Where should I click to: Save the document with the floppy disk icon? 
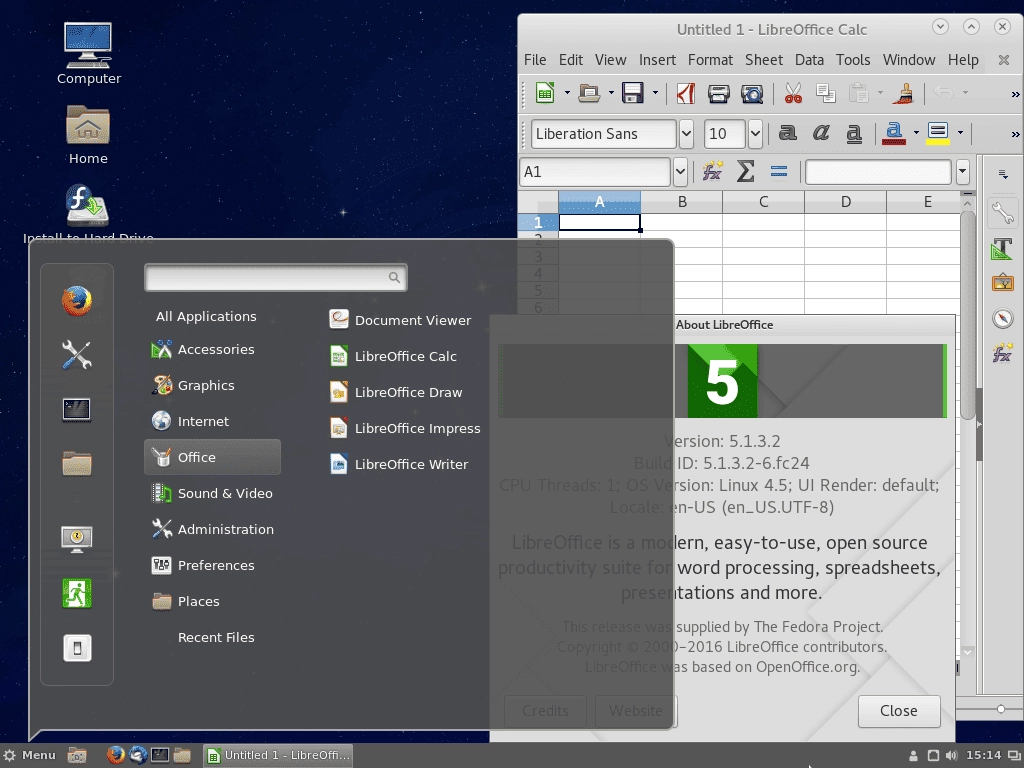(632, 93)
